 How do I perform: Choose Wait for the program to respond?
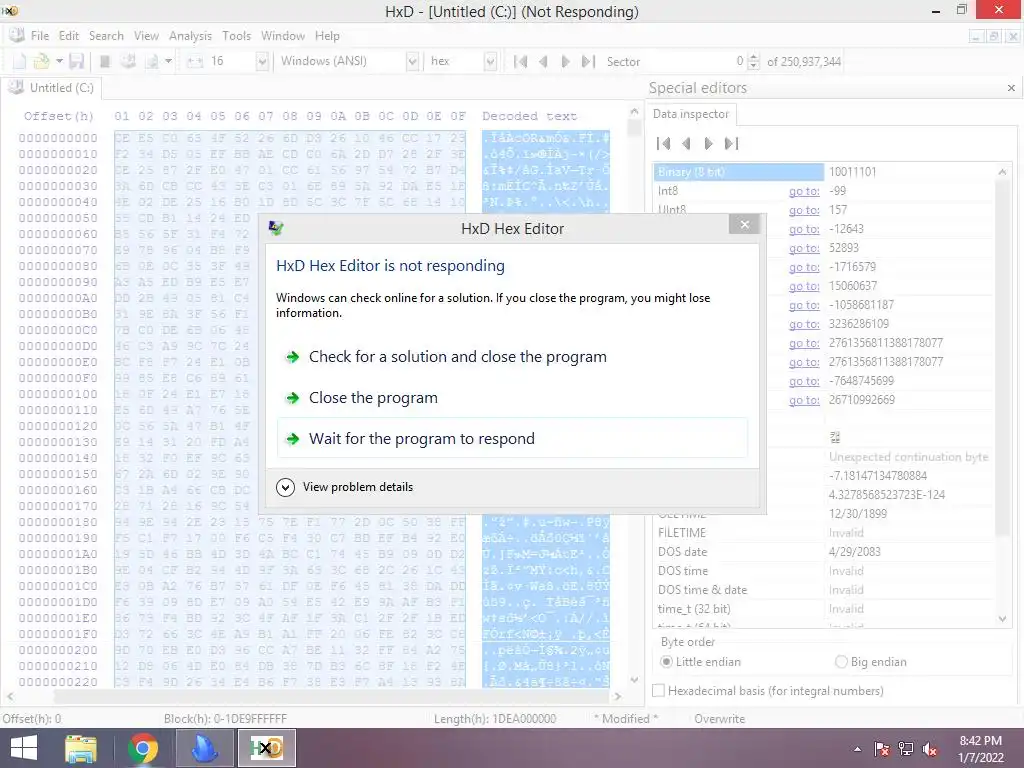(x=512, y=438)
